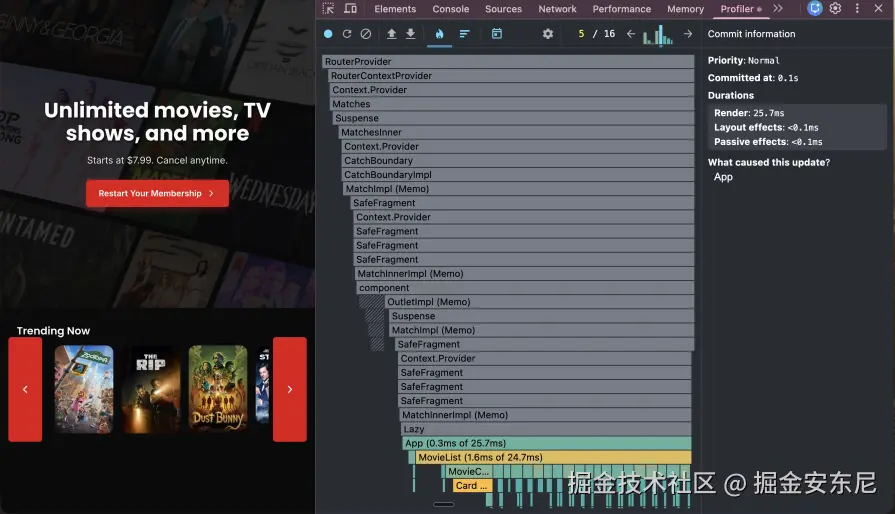895x514 pixels.
Task: Switch to the Sources tab
Action: point(503,9)
